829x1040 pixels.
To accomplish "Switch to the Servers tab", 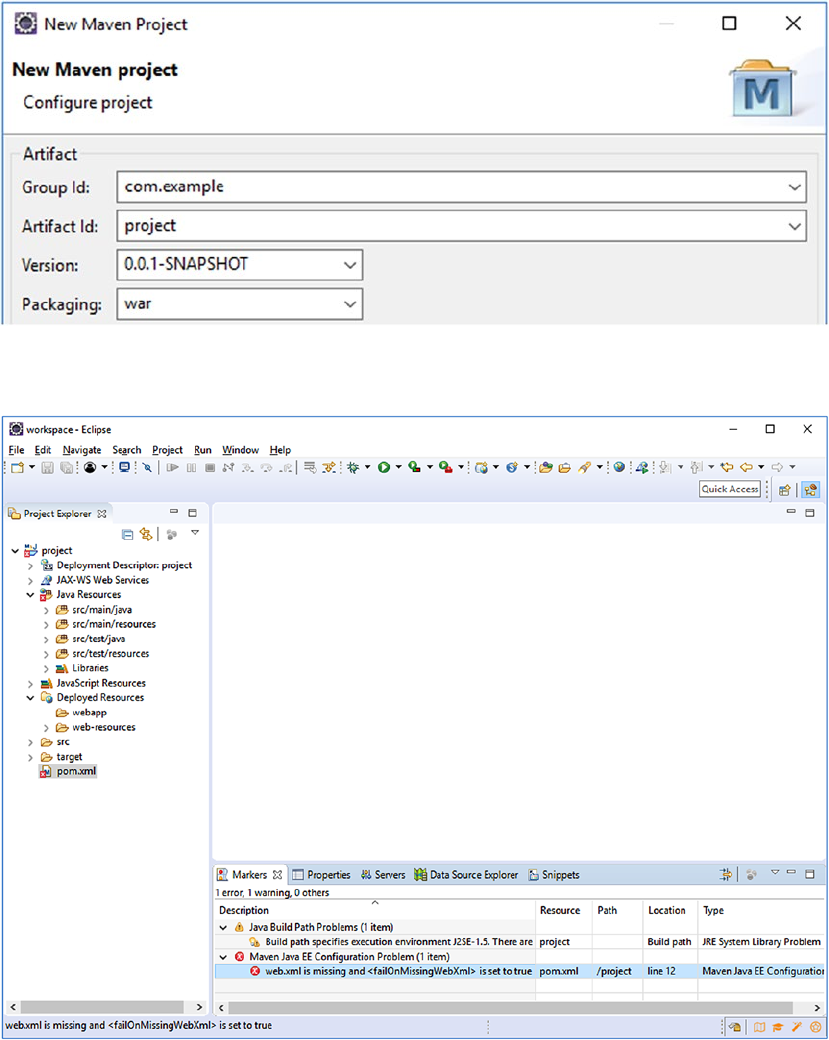I will [x=383, y=875].
